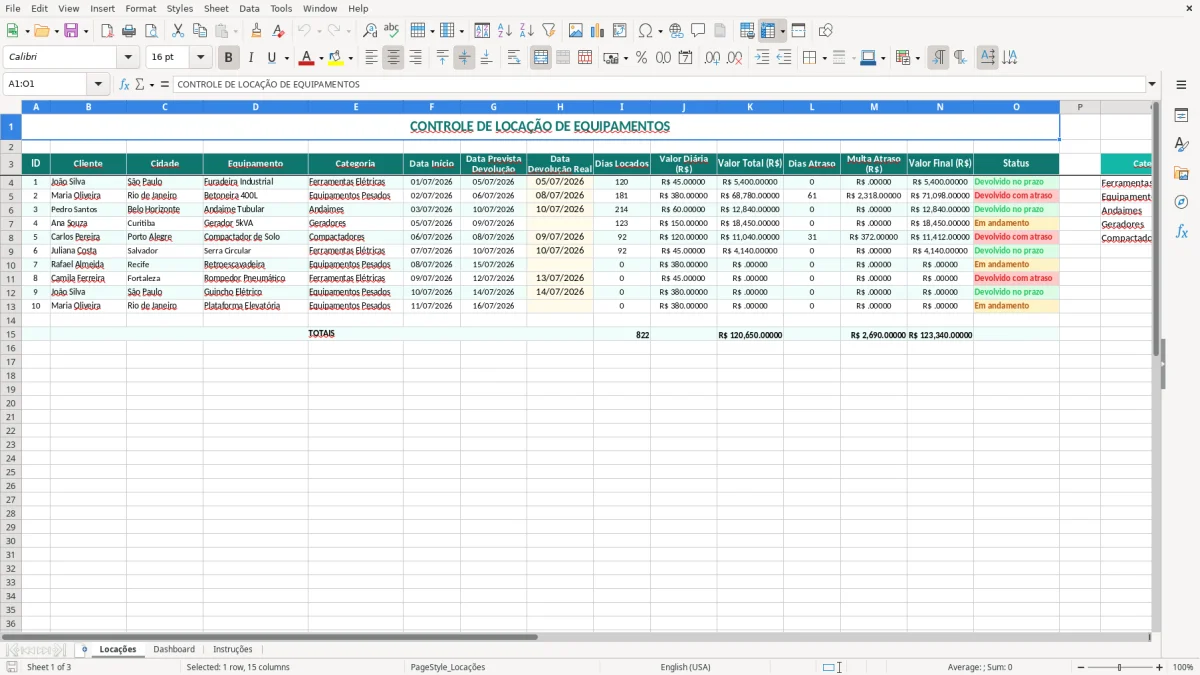This screenshot has height=675, width=1200.
Task: Insert an image
Action: pos(576,31)
